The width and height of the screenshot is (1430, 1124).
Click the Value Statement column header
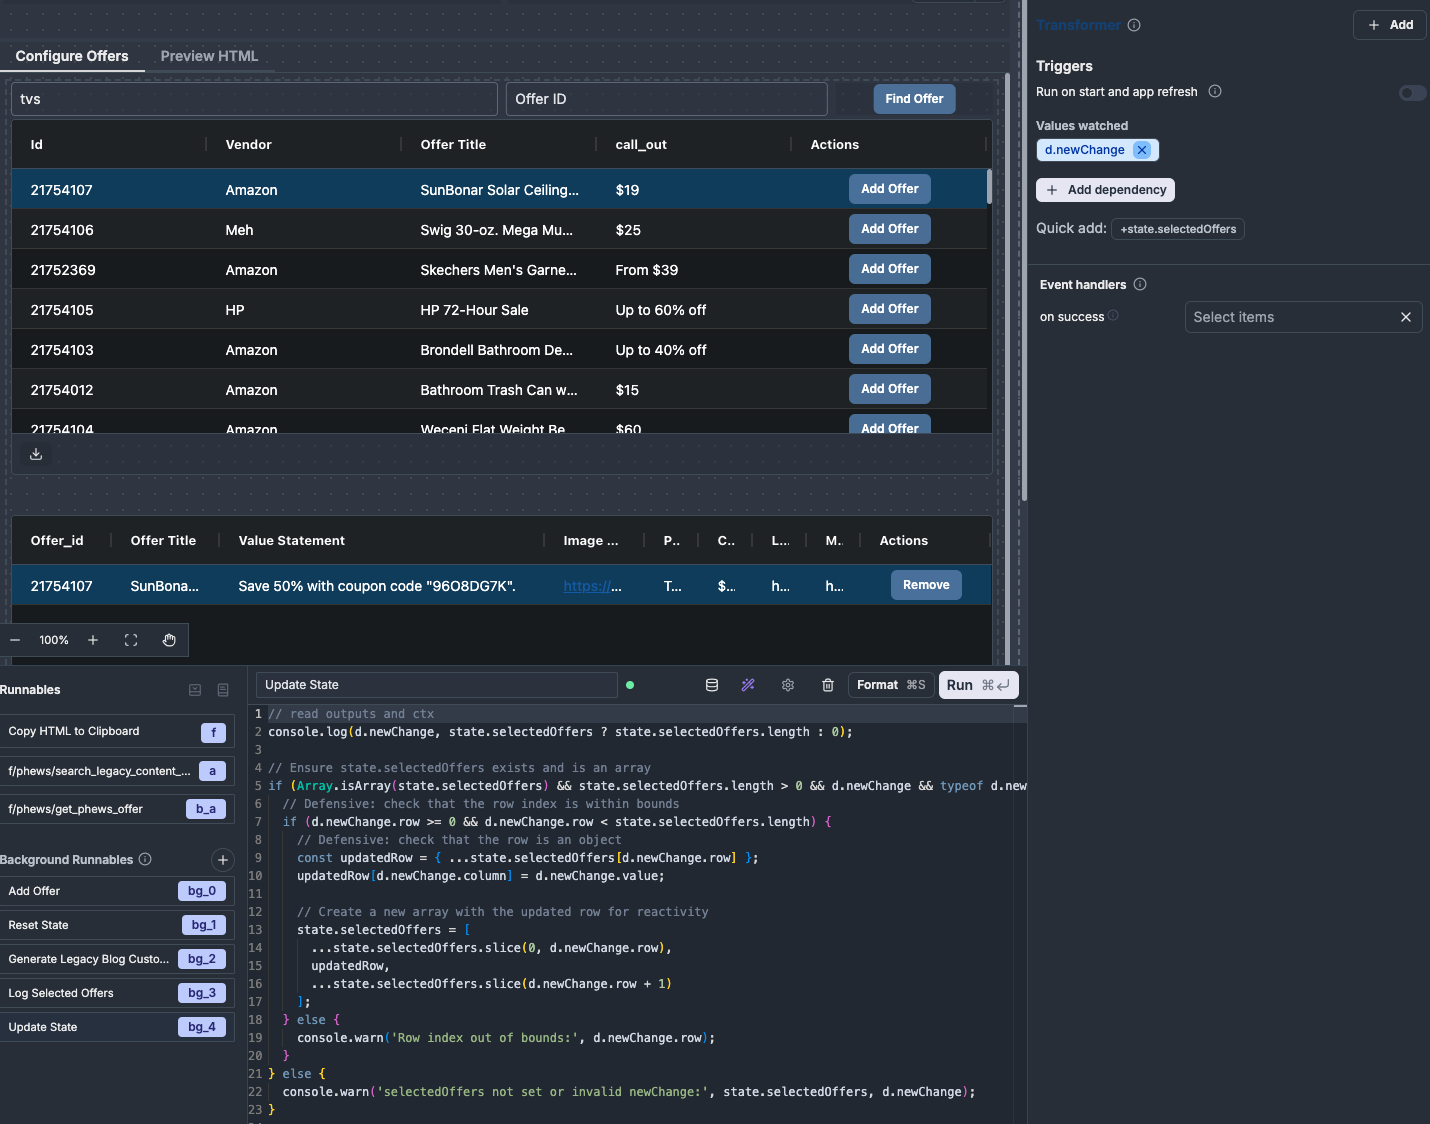click(x=292, y=541)
